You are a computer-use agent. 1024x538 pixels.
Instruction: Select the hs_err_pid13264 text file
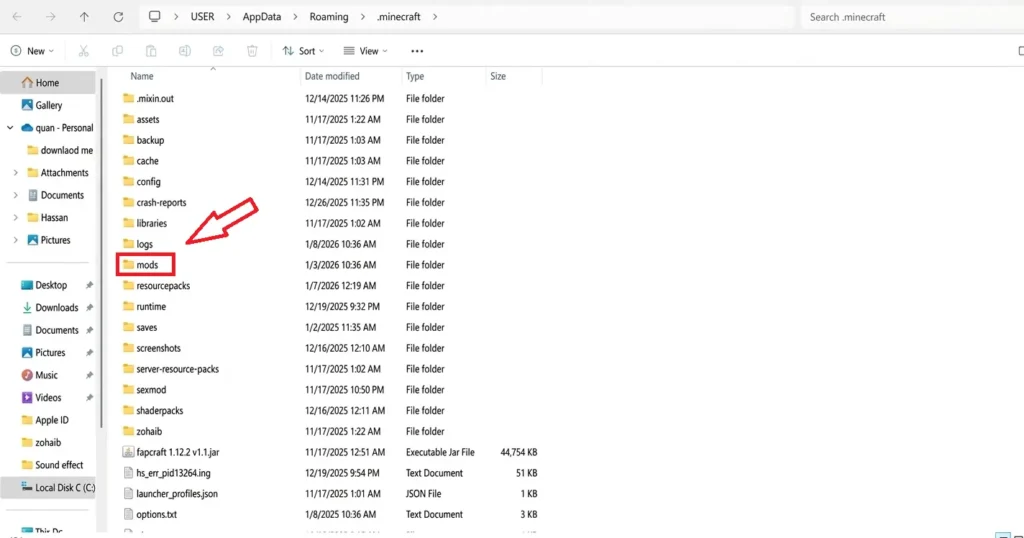[167, 473]
